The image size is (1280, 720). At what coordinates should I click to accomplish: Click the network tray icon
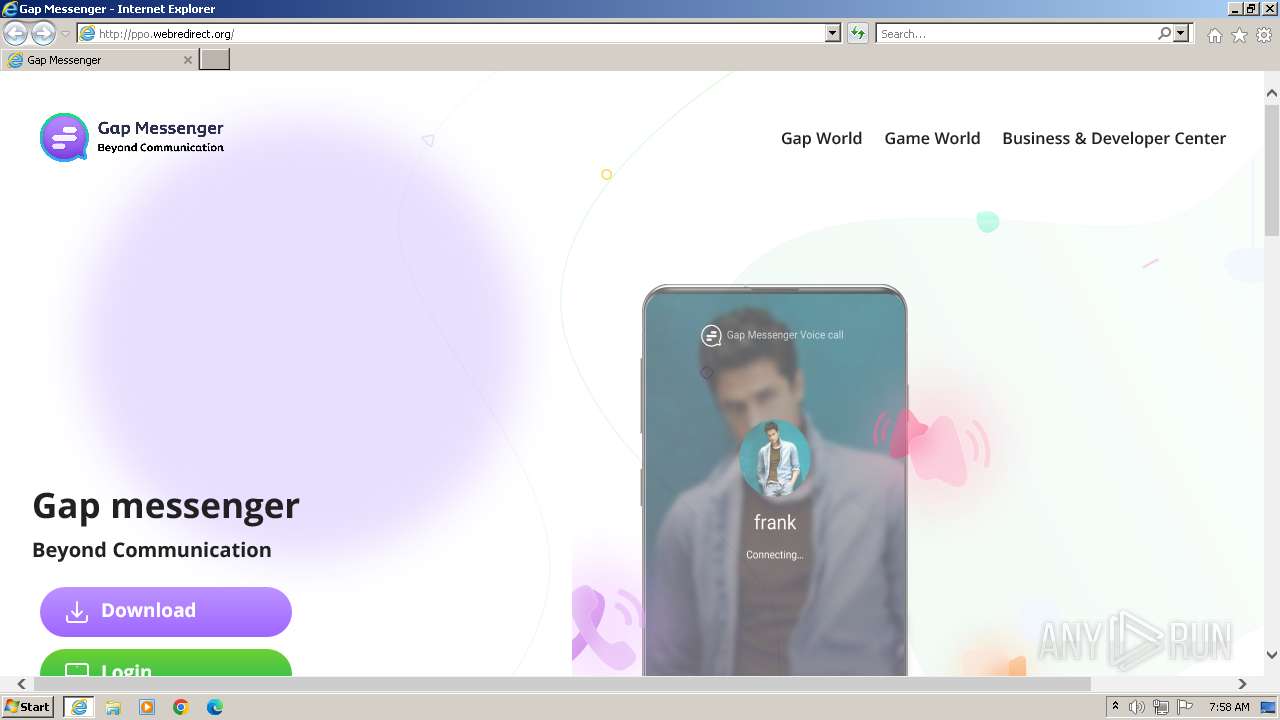pyautogui.click(x=1161, y=707)
